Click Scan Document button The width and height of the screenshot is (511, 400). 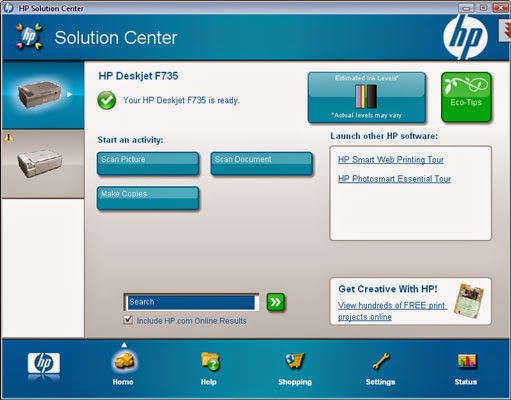point(262,163)
